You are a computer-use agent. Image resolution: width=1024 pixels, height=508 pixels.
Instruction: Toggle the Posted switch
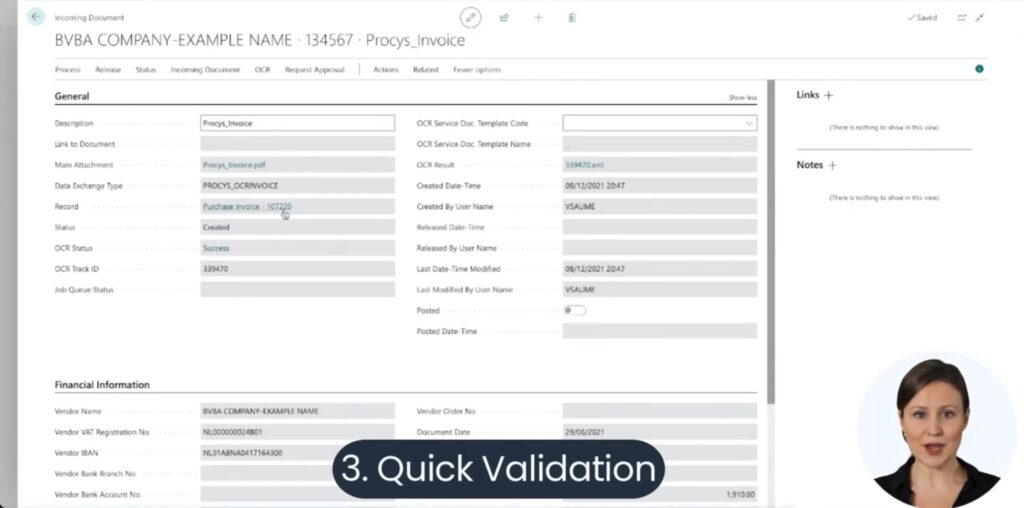coord(575,310)
